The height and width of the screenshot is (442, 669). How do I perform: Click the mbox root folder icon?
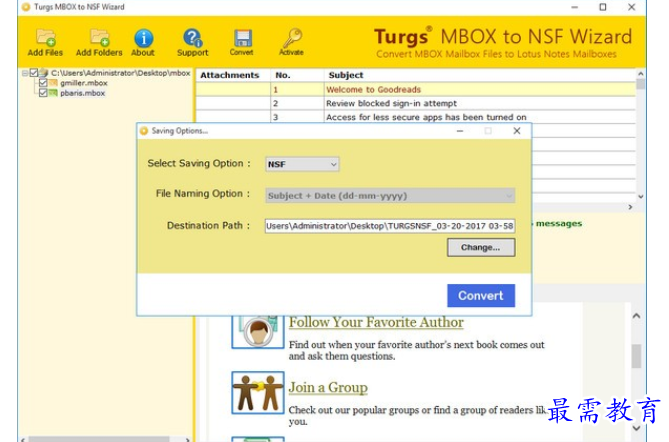tap(44, 73)
